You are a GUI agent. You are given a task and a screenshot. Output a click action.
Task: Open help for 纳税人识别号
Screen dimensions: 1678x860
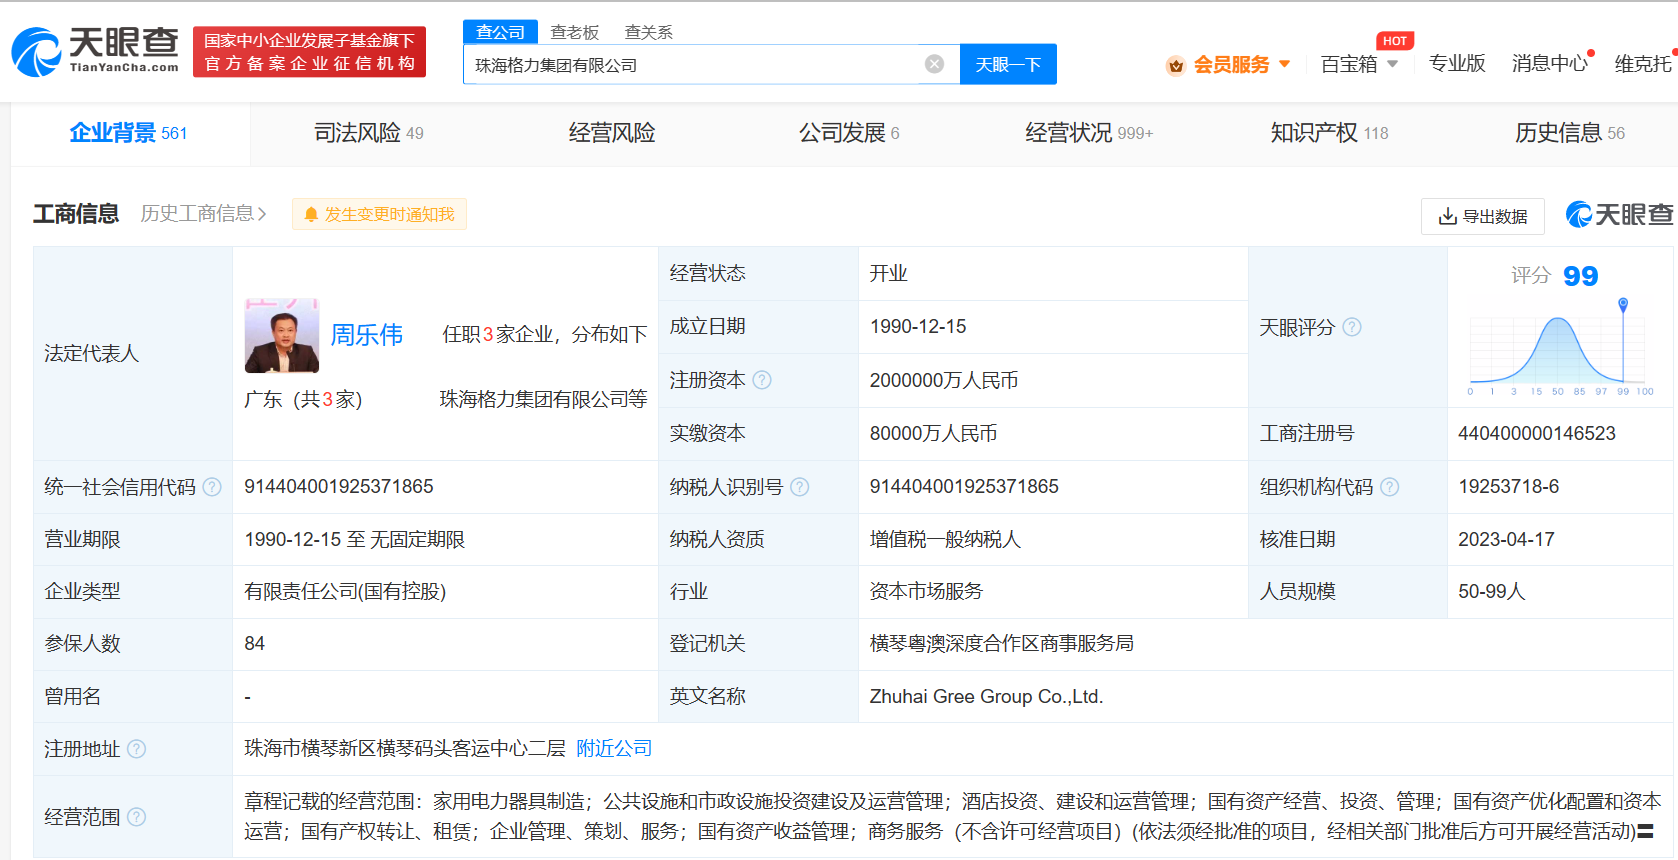tap(800, 487)
